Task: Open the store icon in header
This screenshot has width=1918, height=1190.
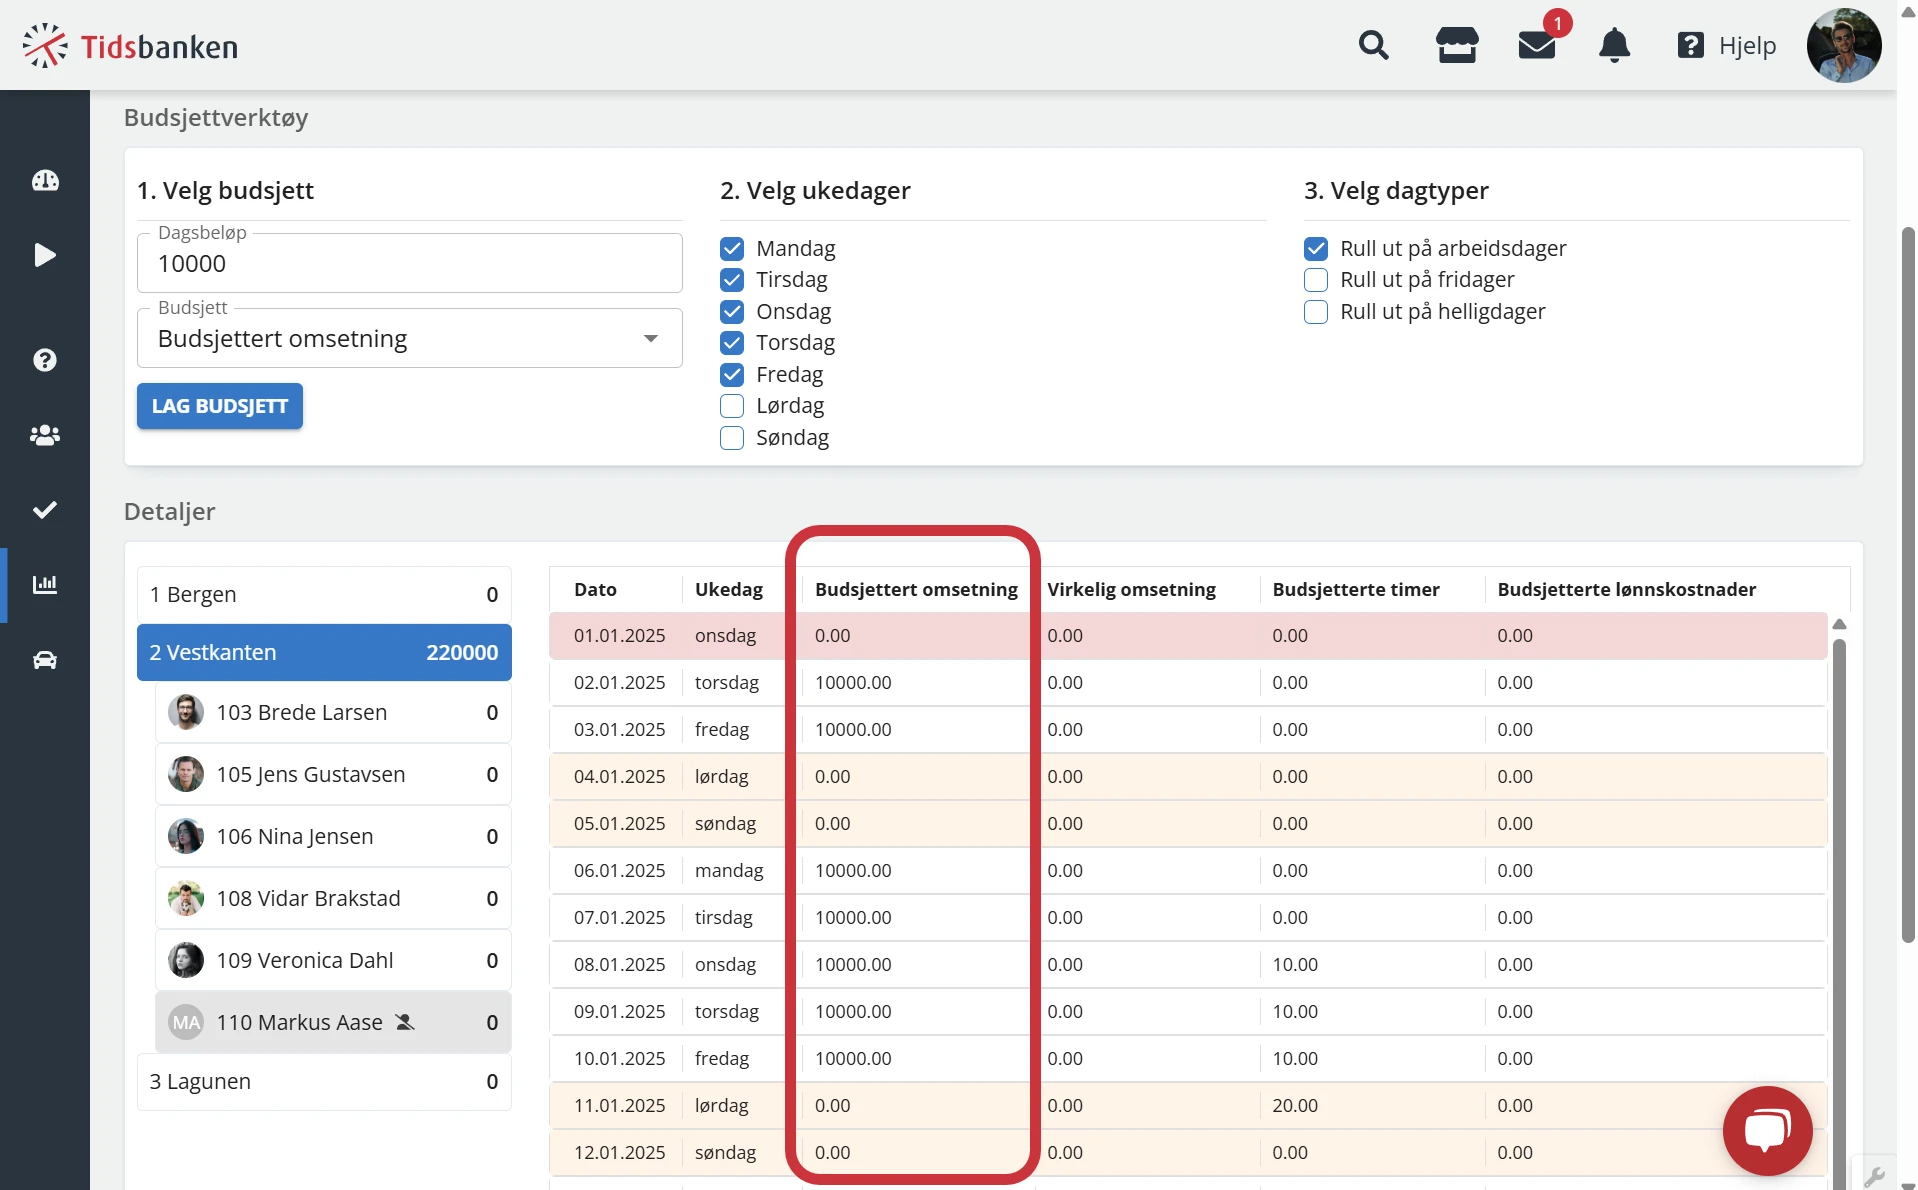Action: [x=1457, y=45]
